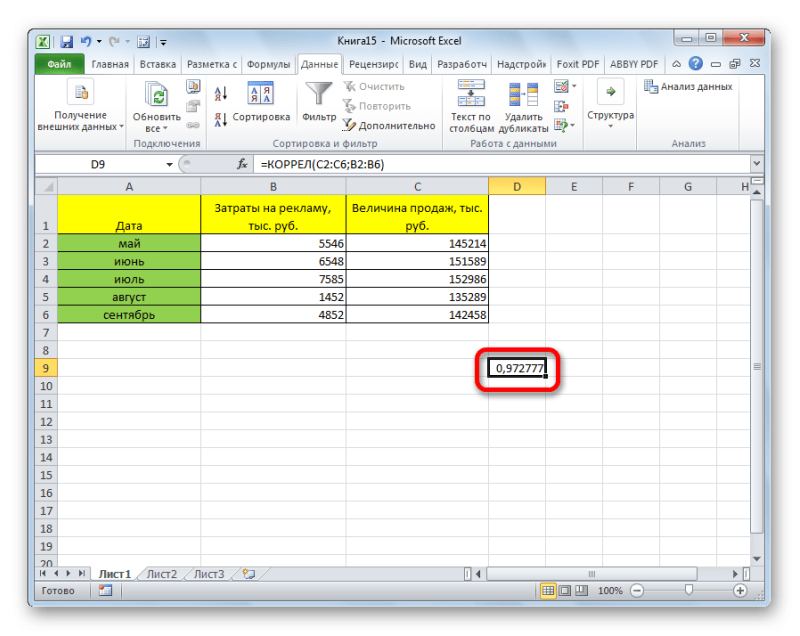Open Get External Data icon
800x636 pixels.
click(x=81, y=92)
